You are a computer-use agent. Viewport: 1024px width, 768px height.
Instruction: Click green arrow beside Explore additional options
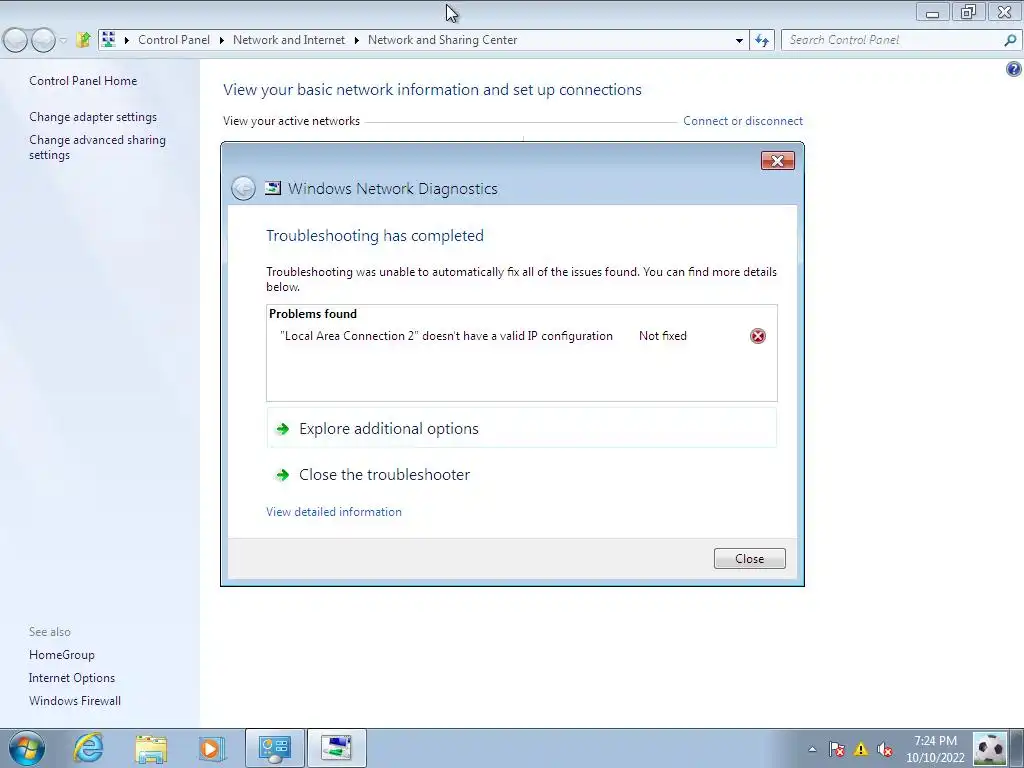pos(282,429)
